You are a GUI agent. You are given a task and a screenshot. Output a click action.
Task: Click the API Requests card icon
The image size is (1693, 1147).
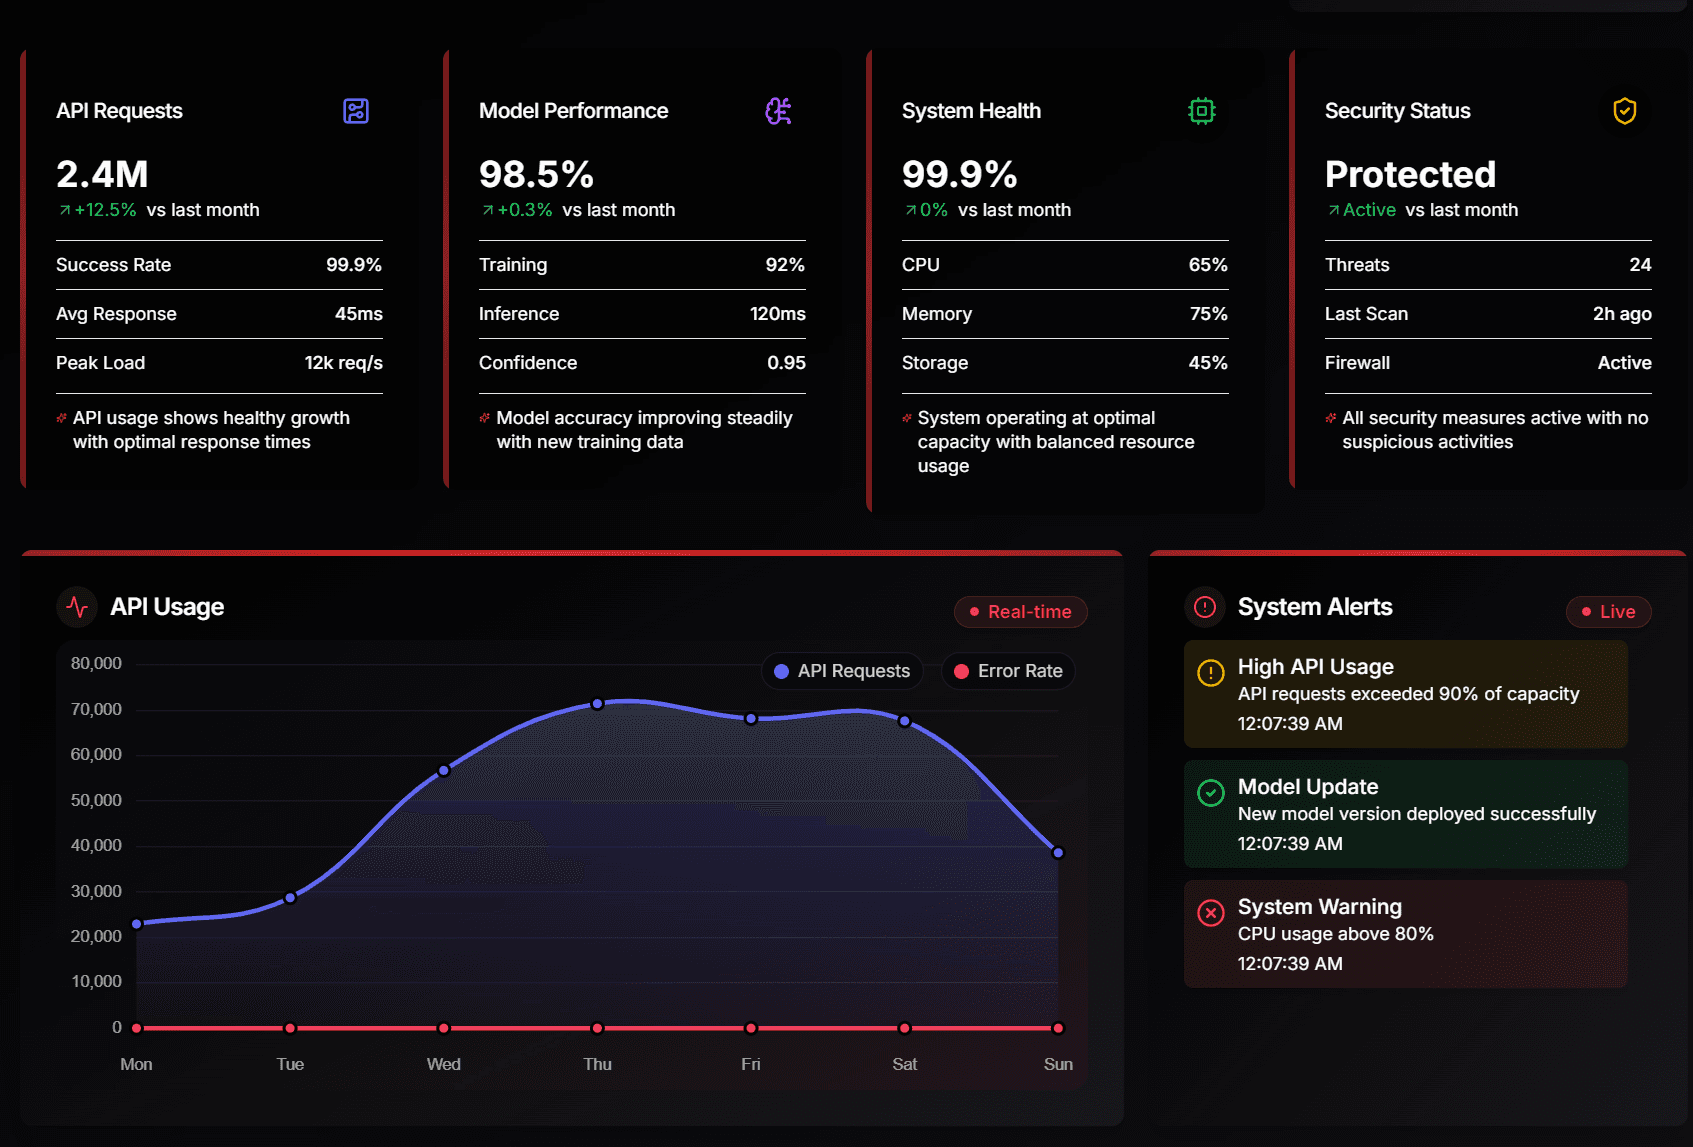358,111
